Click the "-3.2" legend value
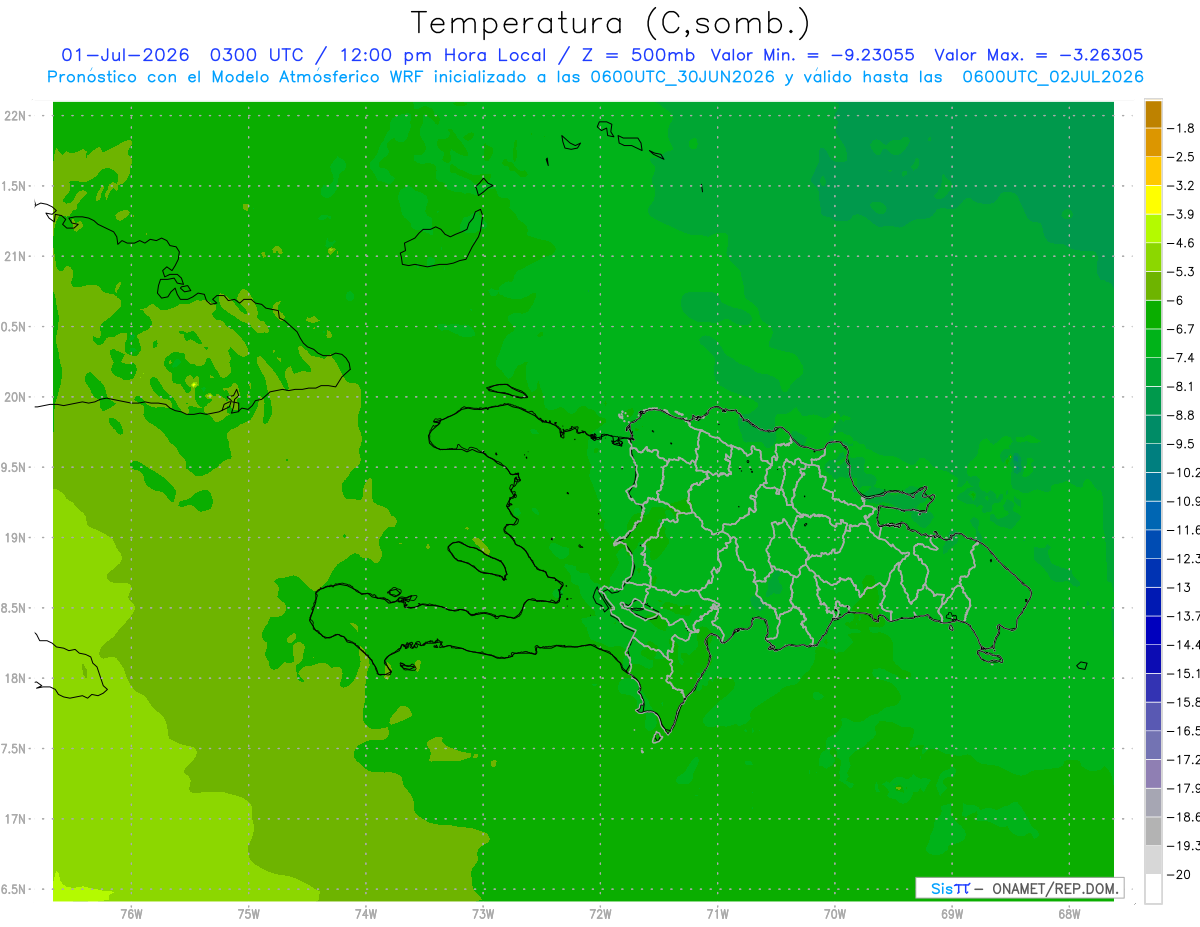 point(1182,186)
